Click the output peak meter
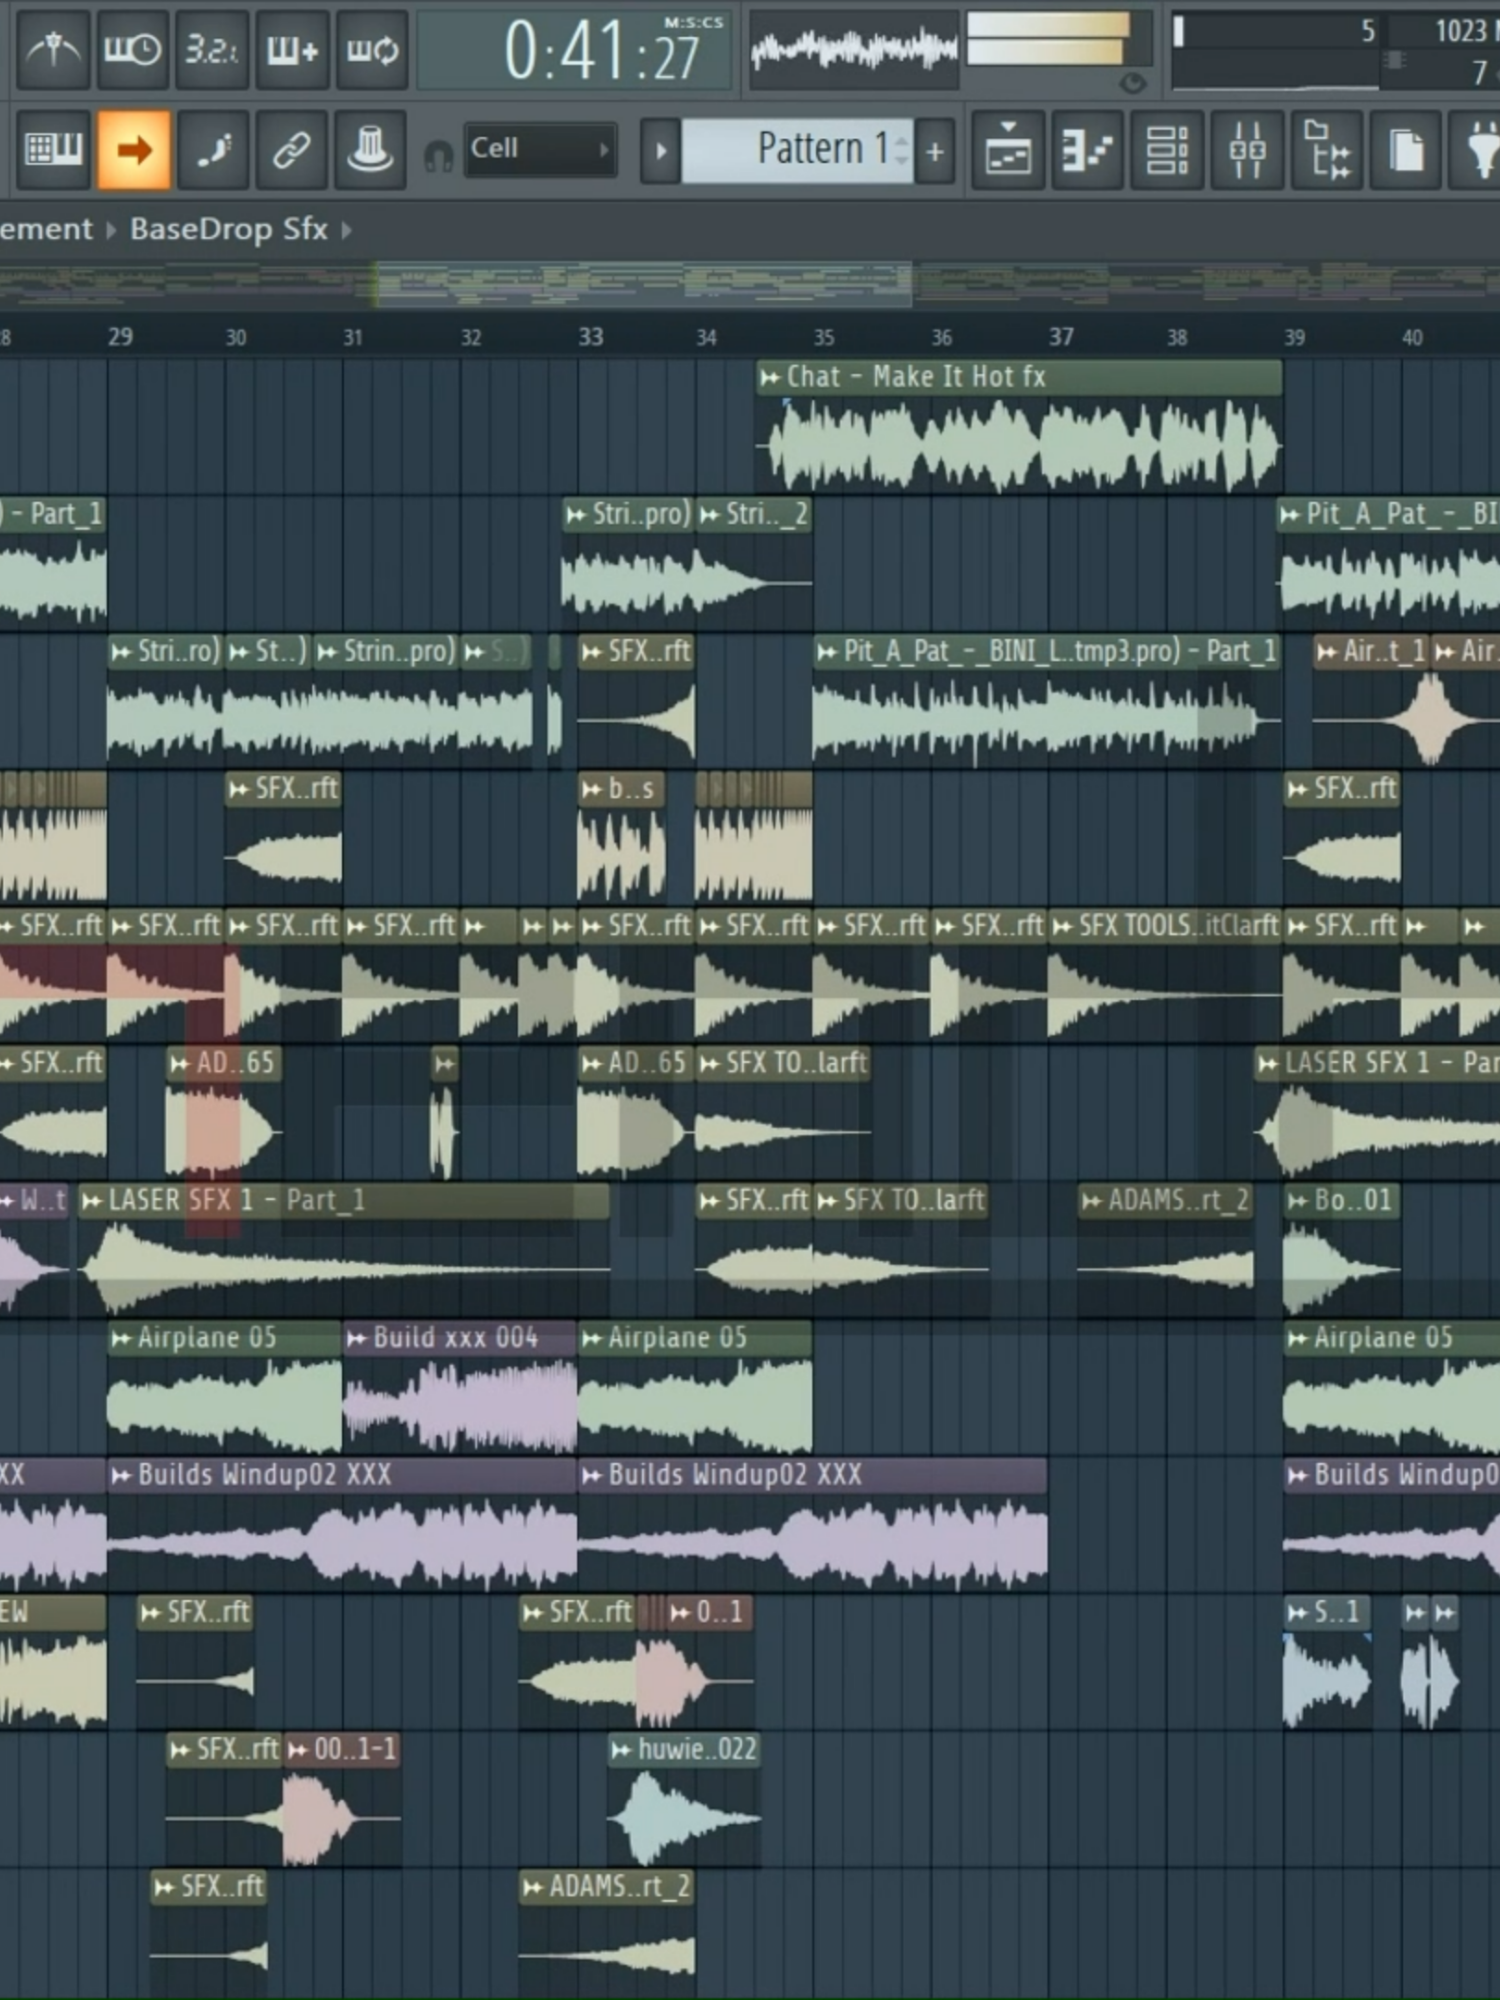The image size is (1500, 2000). coord(1048,40)
